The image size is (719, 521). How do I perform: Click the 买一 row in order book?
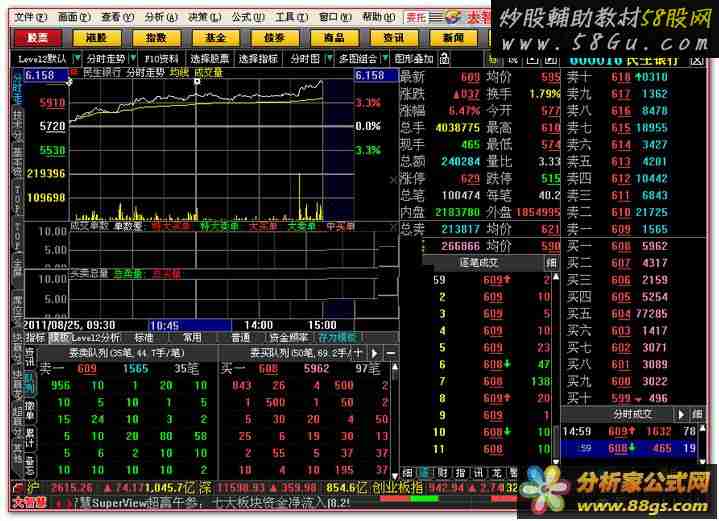(632, 246)
